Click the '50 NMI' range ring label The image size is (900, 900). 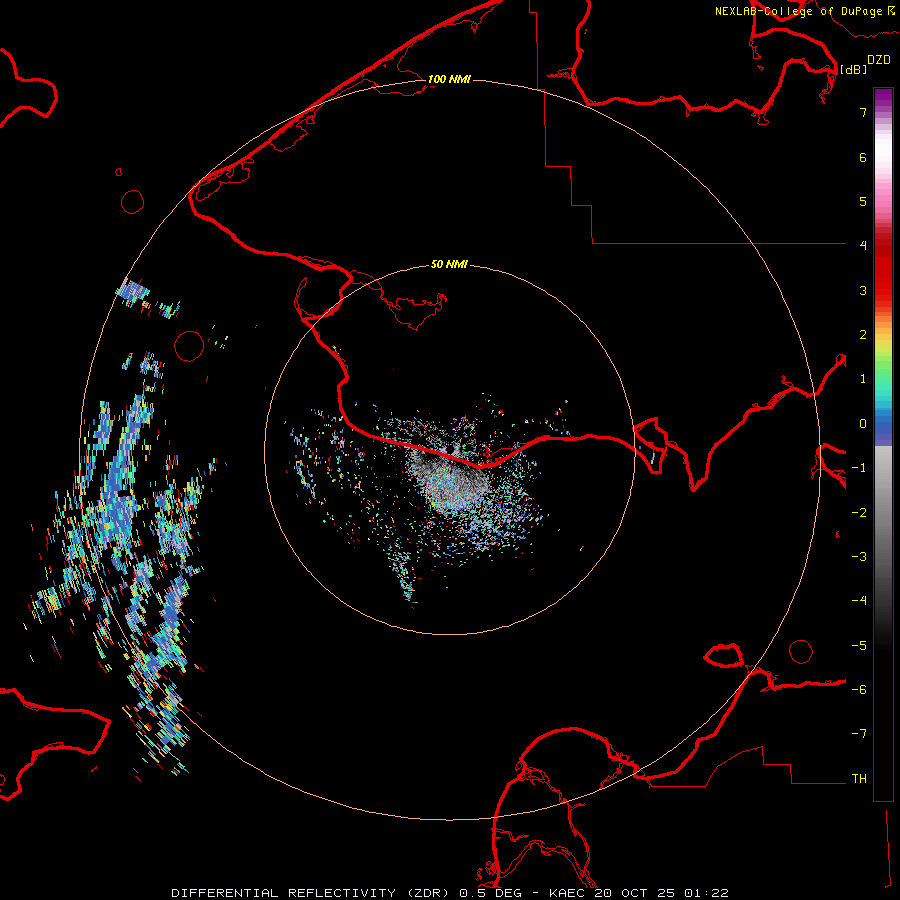click(x=449, y=264)
